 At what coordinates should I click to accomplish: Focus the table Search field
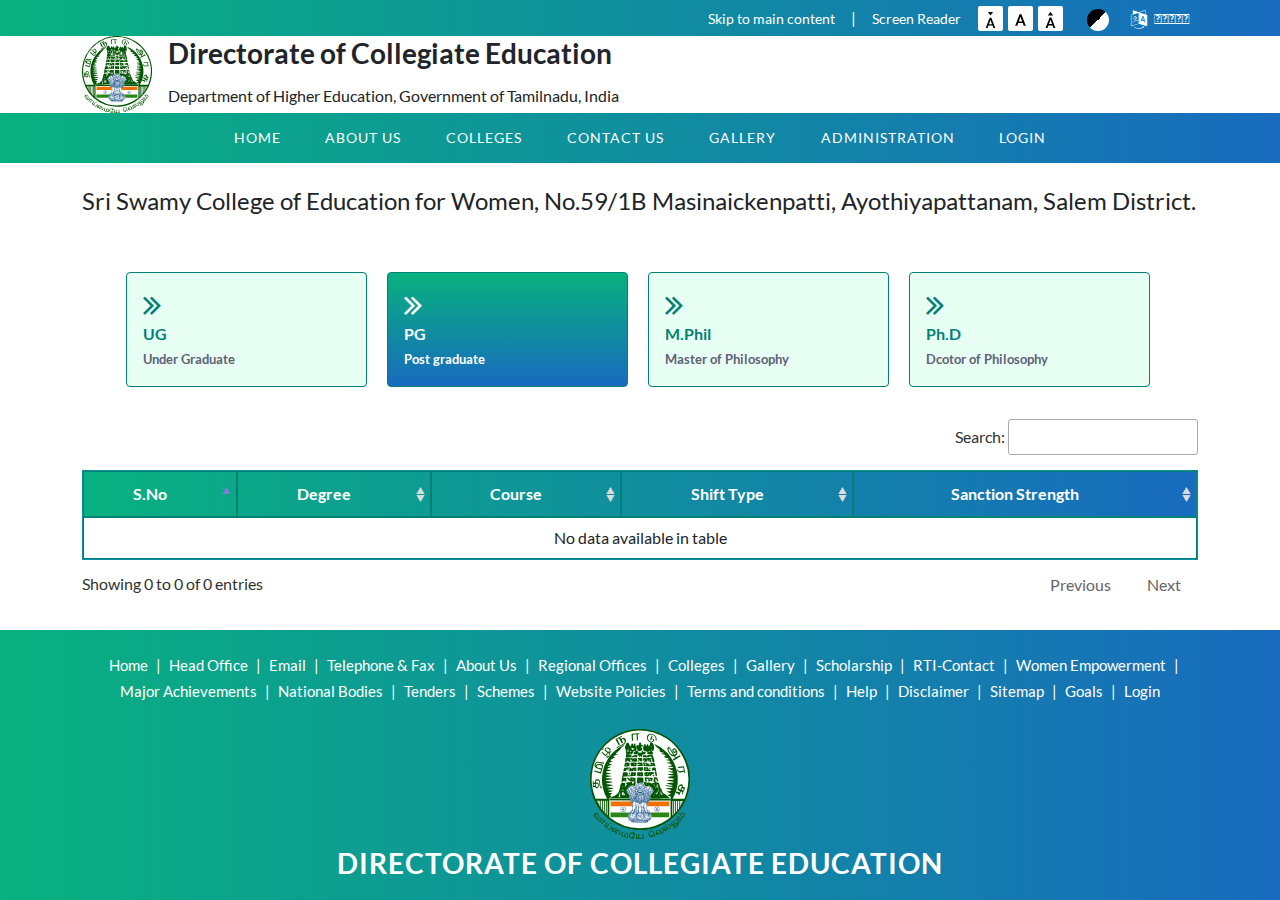click(1102, 437)
